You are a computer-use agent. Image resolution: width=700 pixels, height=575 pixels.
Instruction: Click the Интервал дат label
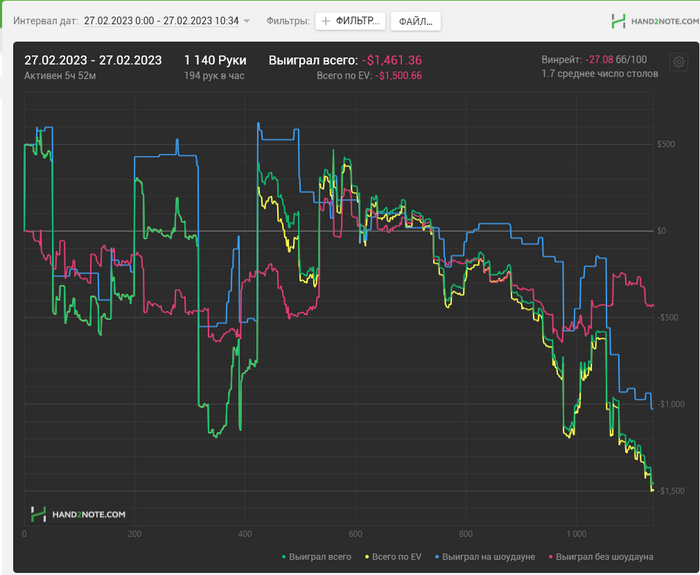[44, 20]
